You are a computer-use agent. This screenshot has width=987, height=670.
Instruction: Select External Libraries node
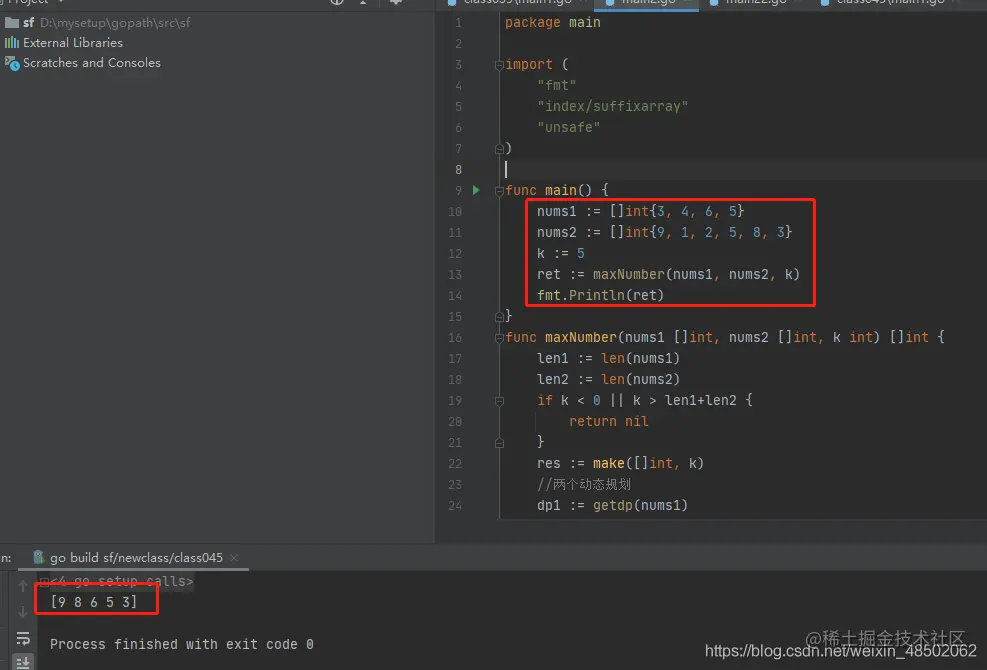[x=64, y=43]
